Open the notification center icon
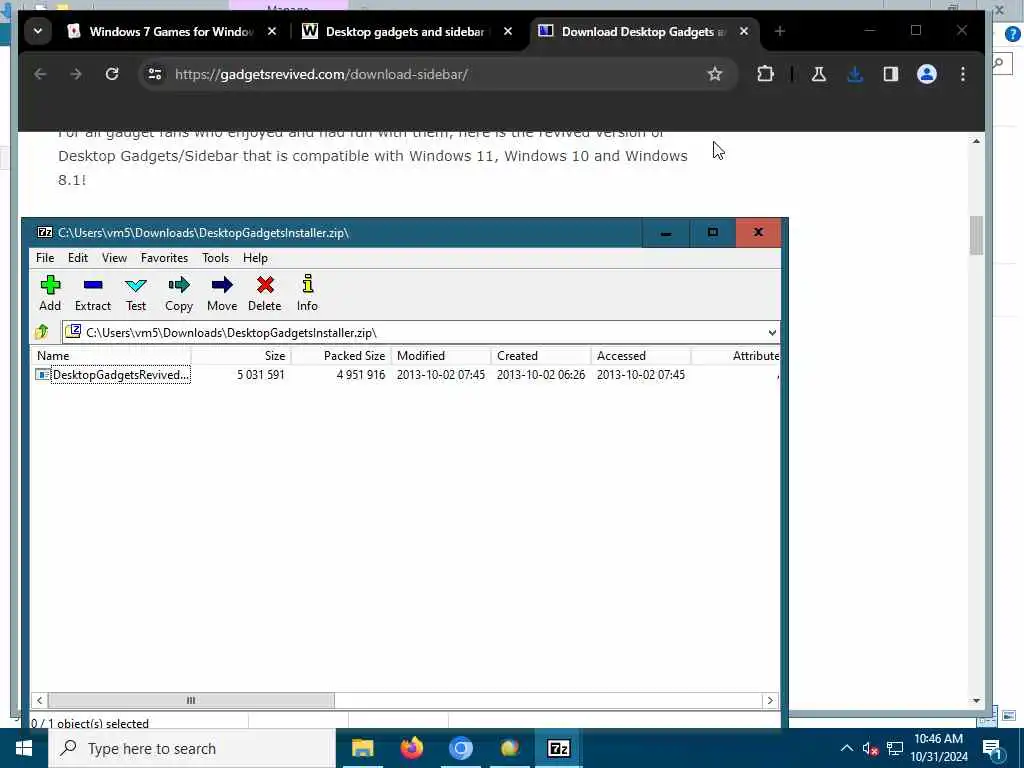1024x768 pixels. click(x=992, y=748)
